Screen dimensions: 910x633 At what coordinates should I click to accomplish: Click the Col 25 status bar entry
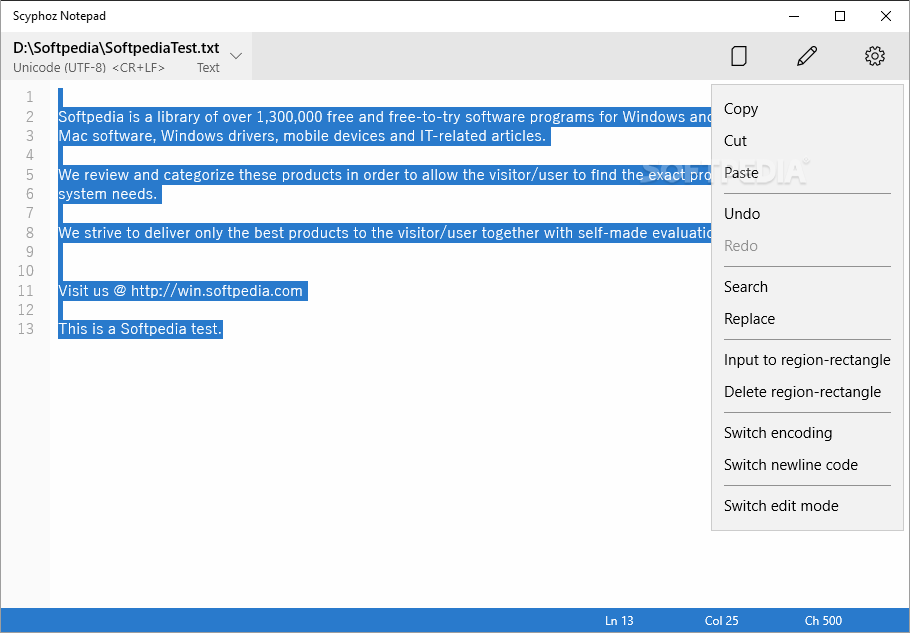coord(721,621)
